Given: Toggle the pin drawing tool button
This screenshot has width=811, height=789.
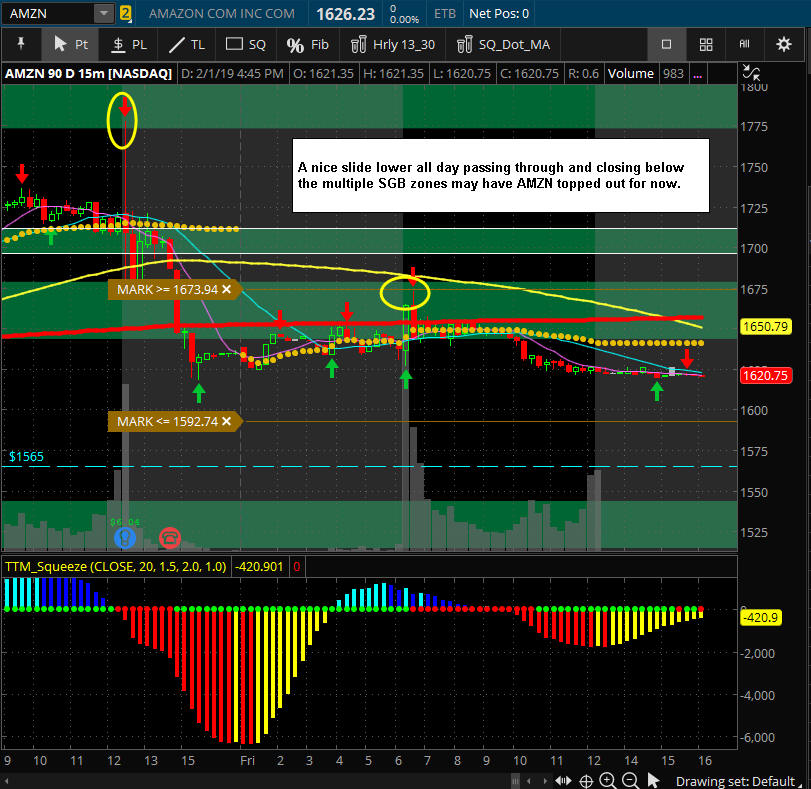Looking at the screenshot, I should (21, 44).
